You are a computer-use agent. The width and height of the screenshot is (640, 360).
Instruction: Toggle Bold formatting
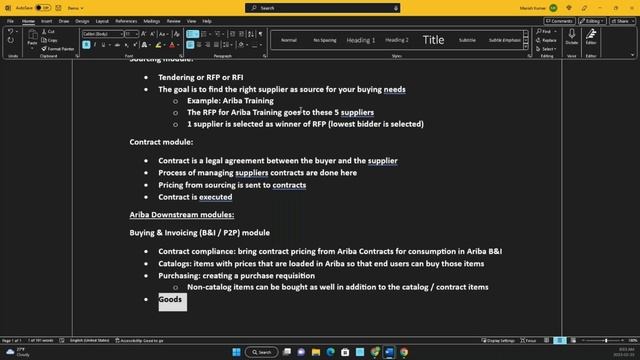(x=86, y=45)
